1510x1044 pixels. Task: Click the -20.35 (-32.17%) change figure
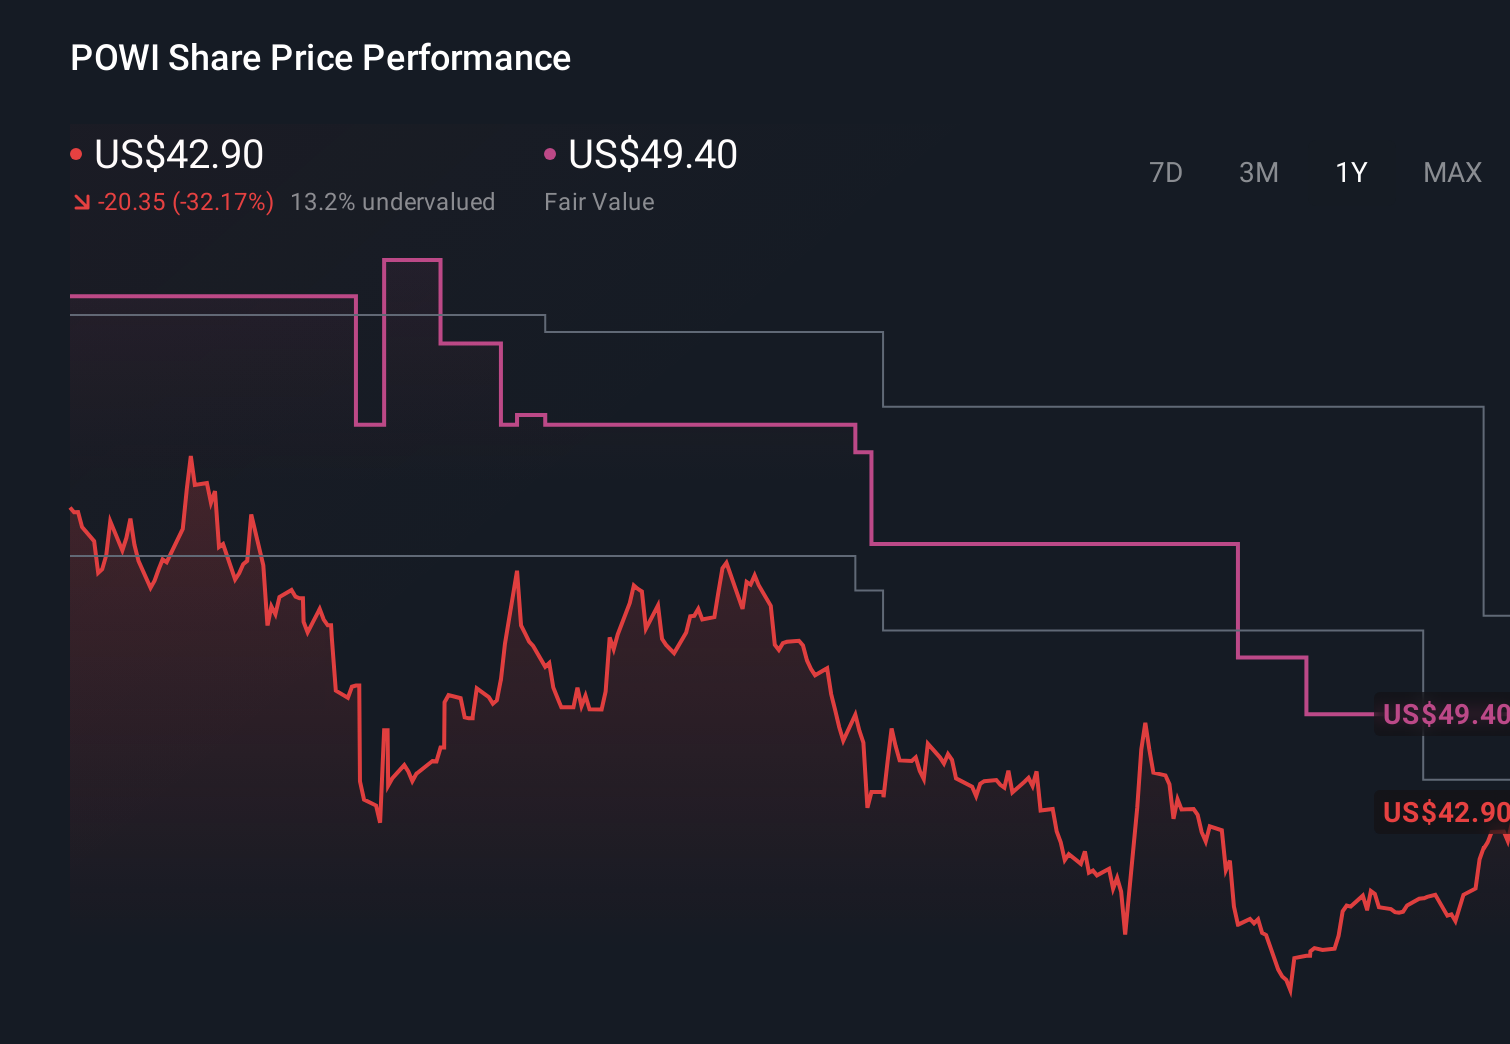pyautogui.click(x=187, y=201)
